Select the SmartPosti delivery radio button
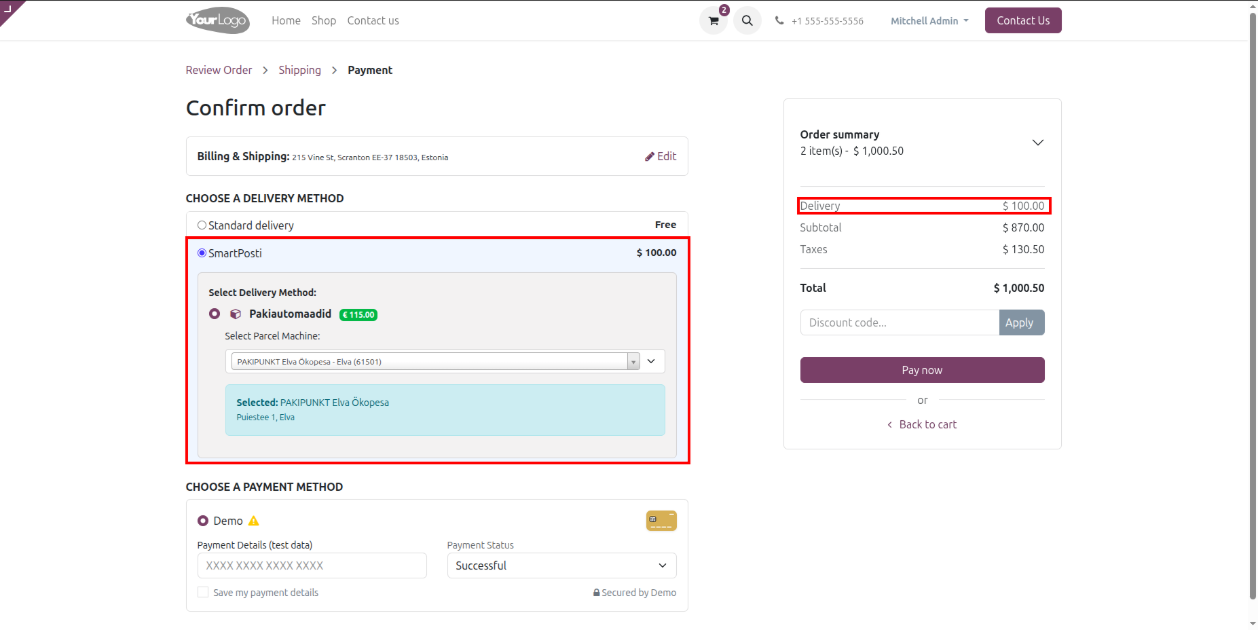The width and height of the screenshot is (1258, 630). [x=202, y=253]
